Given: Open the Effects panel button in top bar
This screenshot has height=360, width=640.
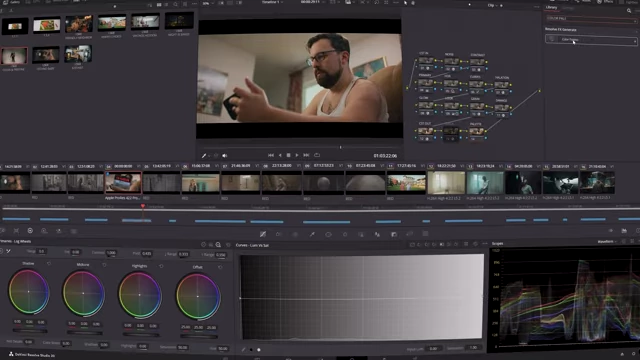Looking at the screenshot, I should 605,2.
